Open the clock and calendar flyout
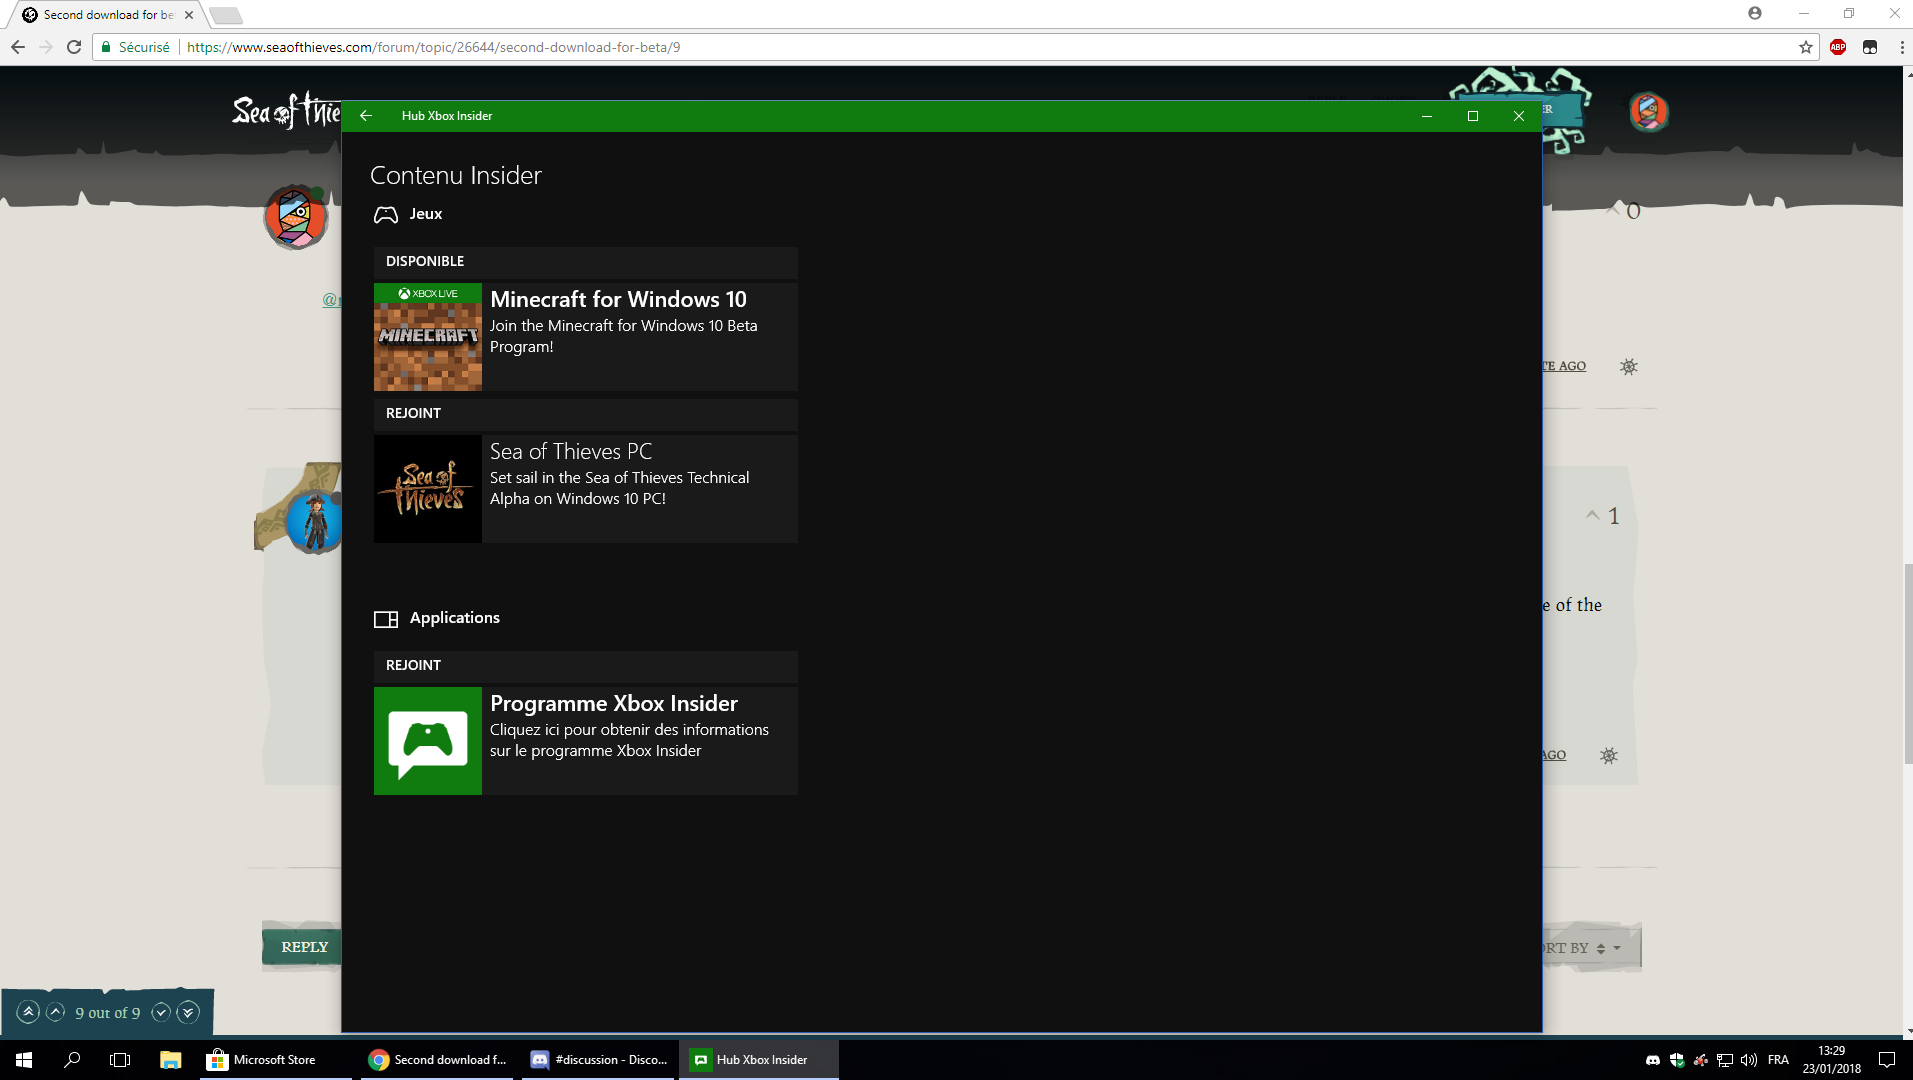This screenshot has width=1913, height=1080. [x=1832, y=1060]
